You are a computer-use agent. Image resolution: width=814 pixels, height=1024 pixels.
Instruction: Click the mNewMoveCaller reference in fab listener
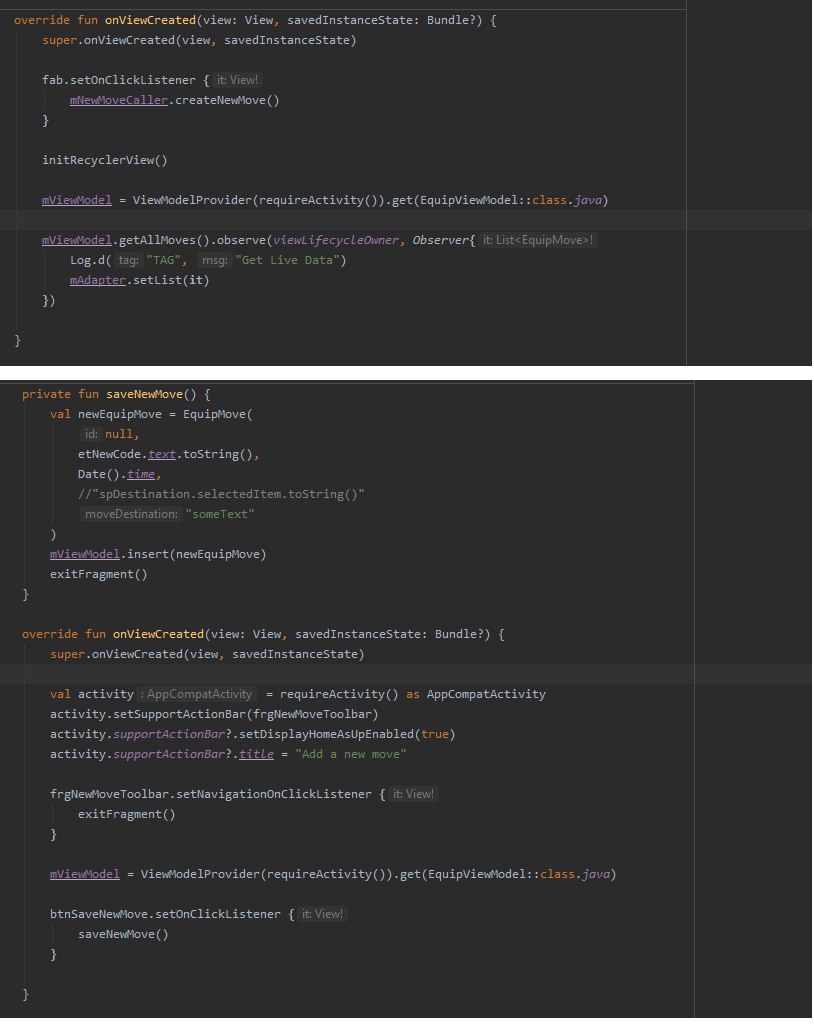(x=118, y=100)
